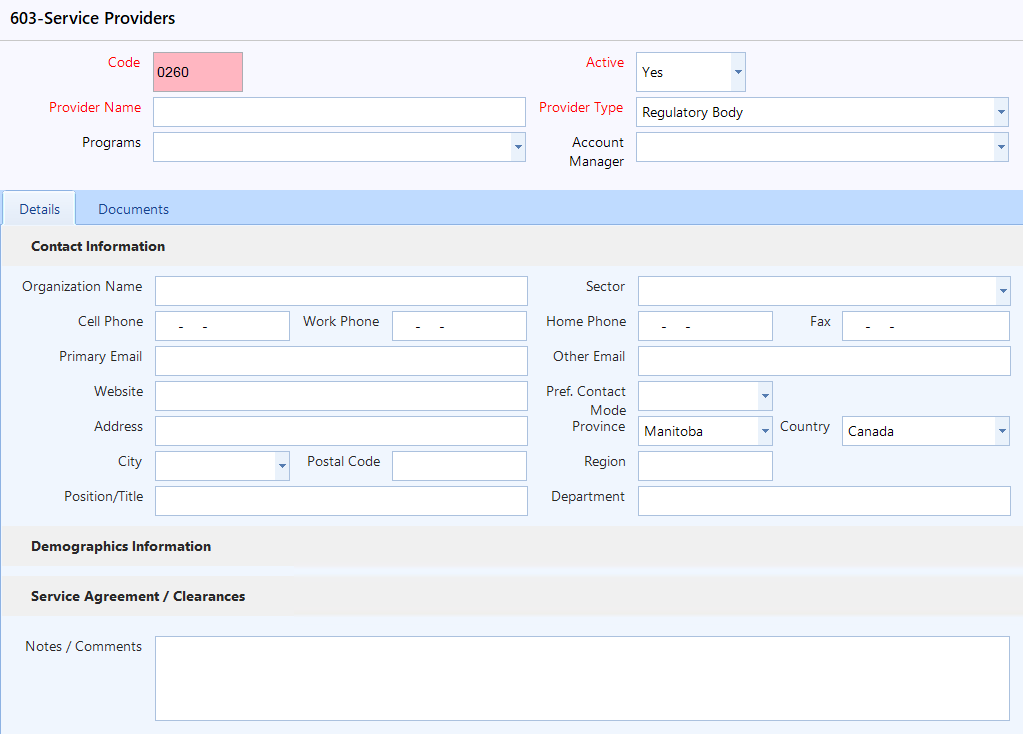Viewport: 1023px width, 734px height.
Task: Click the Department input field
Action: pos(824,501)
